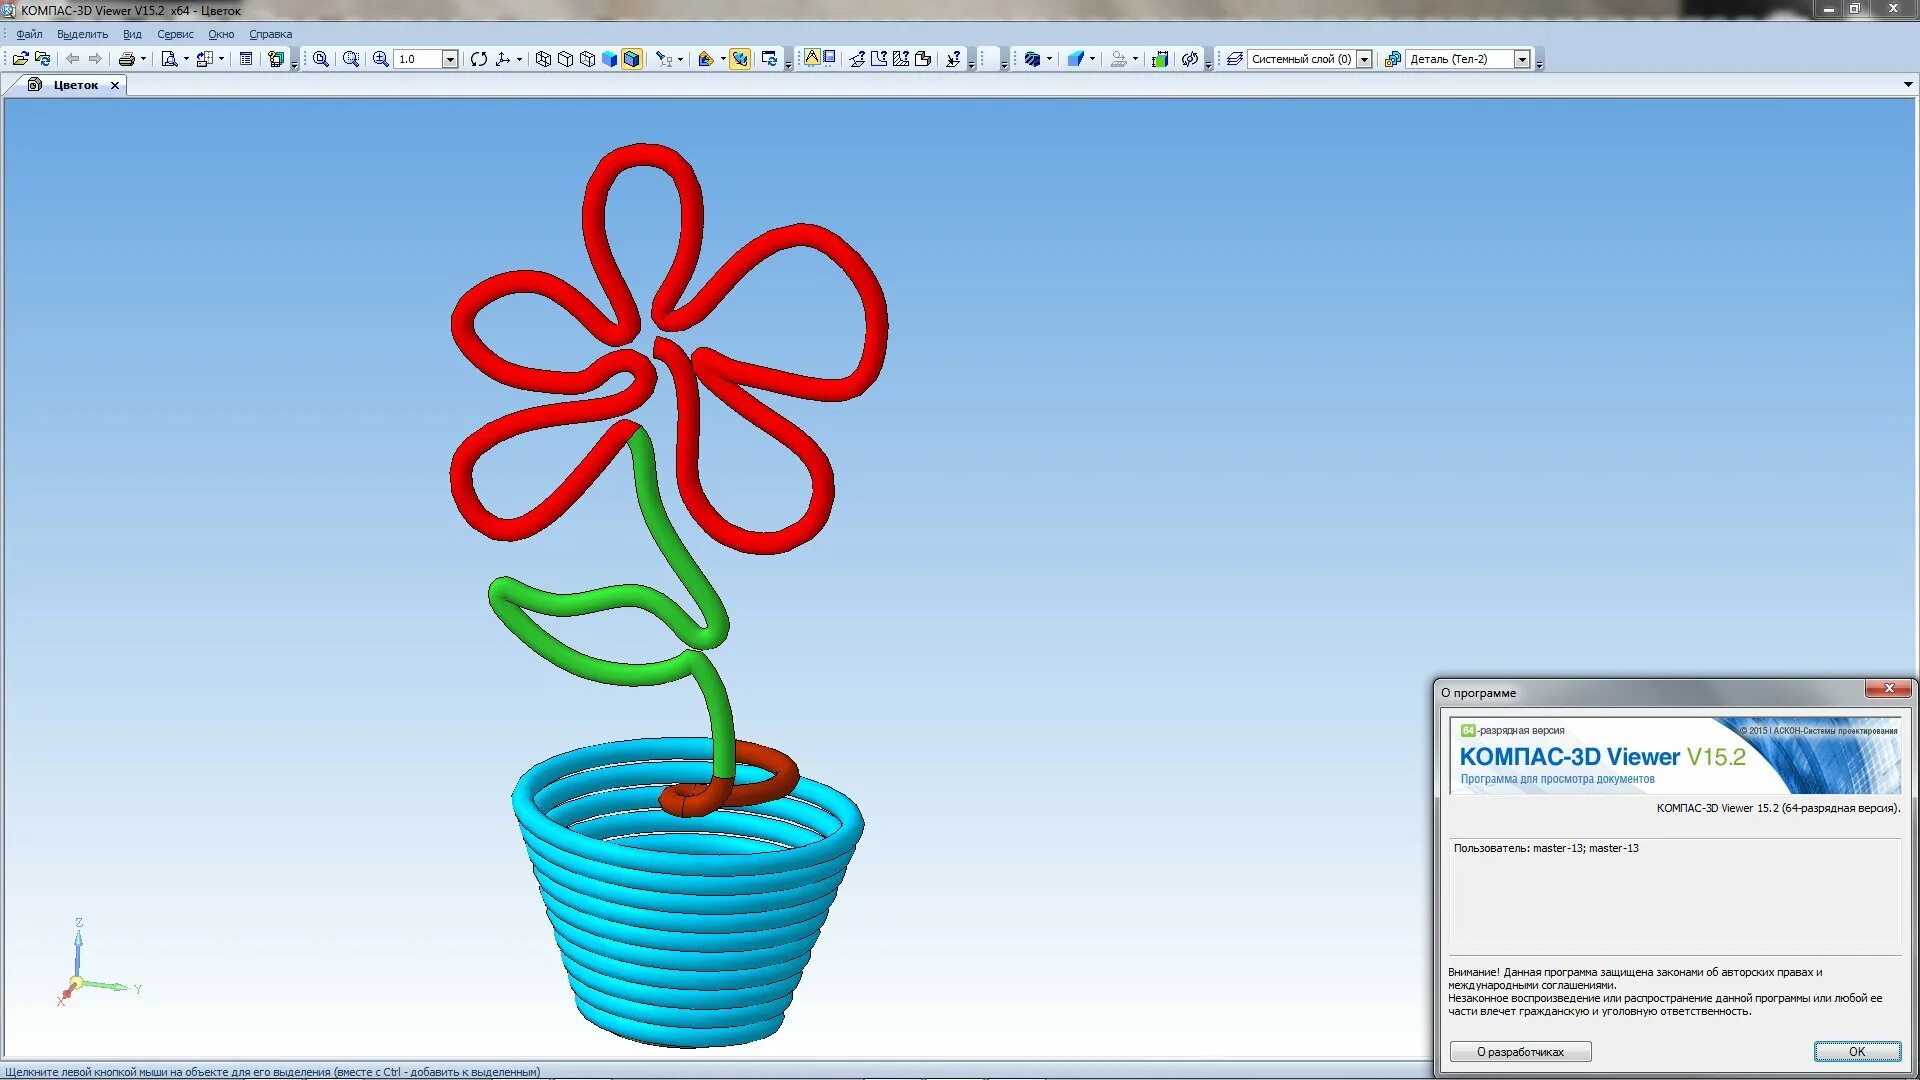The height and width of the screenshot is (1080, 1920).
Task: Expand the Деталь (Тел-2) dropdown
Action: pyautogui.click(x=1522, y=59)
